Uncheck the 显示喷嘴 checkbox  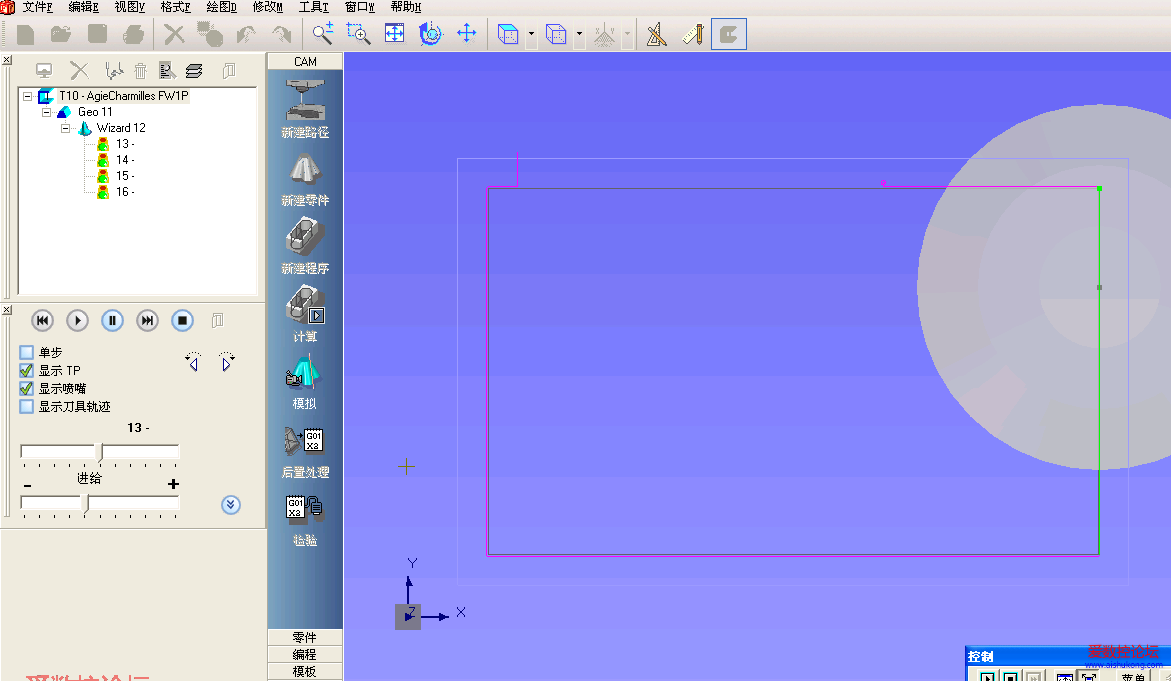(27, 388)
